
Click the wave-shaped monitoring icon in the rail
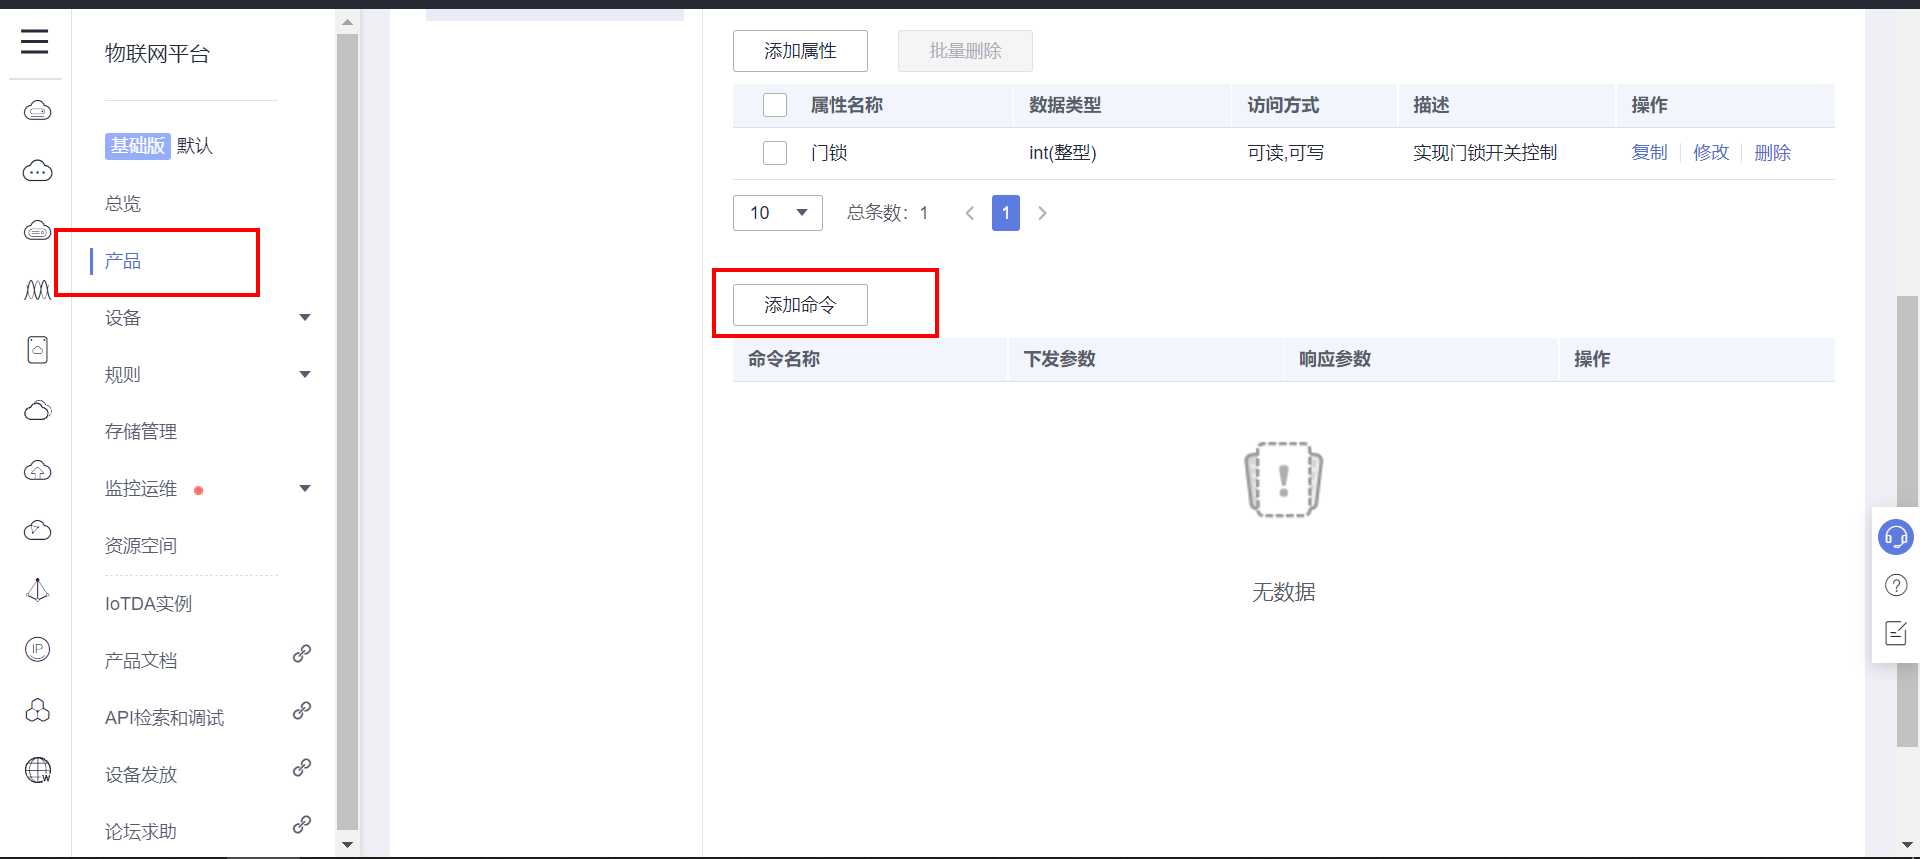tap(37, 290)
